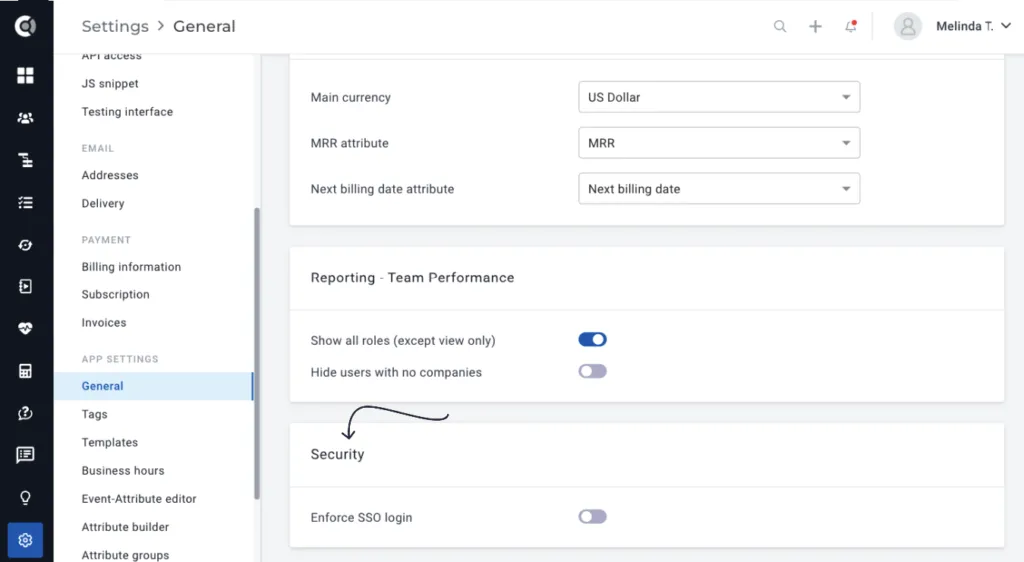Open Attribute groups page
Screen dimensions: 1024x562
point(125,555)
